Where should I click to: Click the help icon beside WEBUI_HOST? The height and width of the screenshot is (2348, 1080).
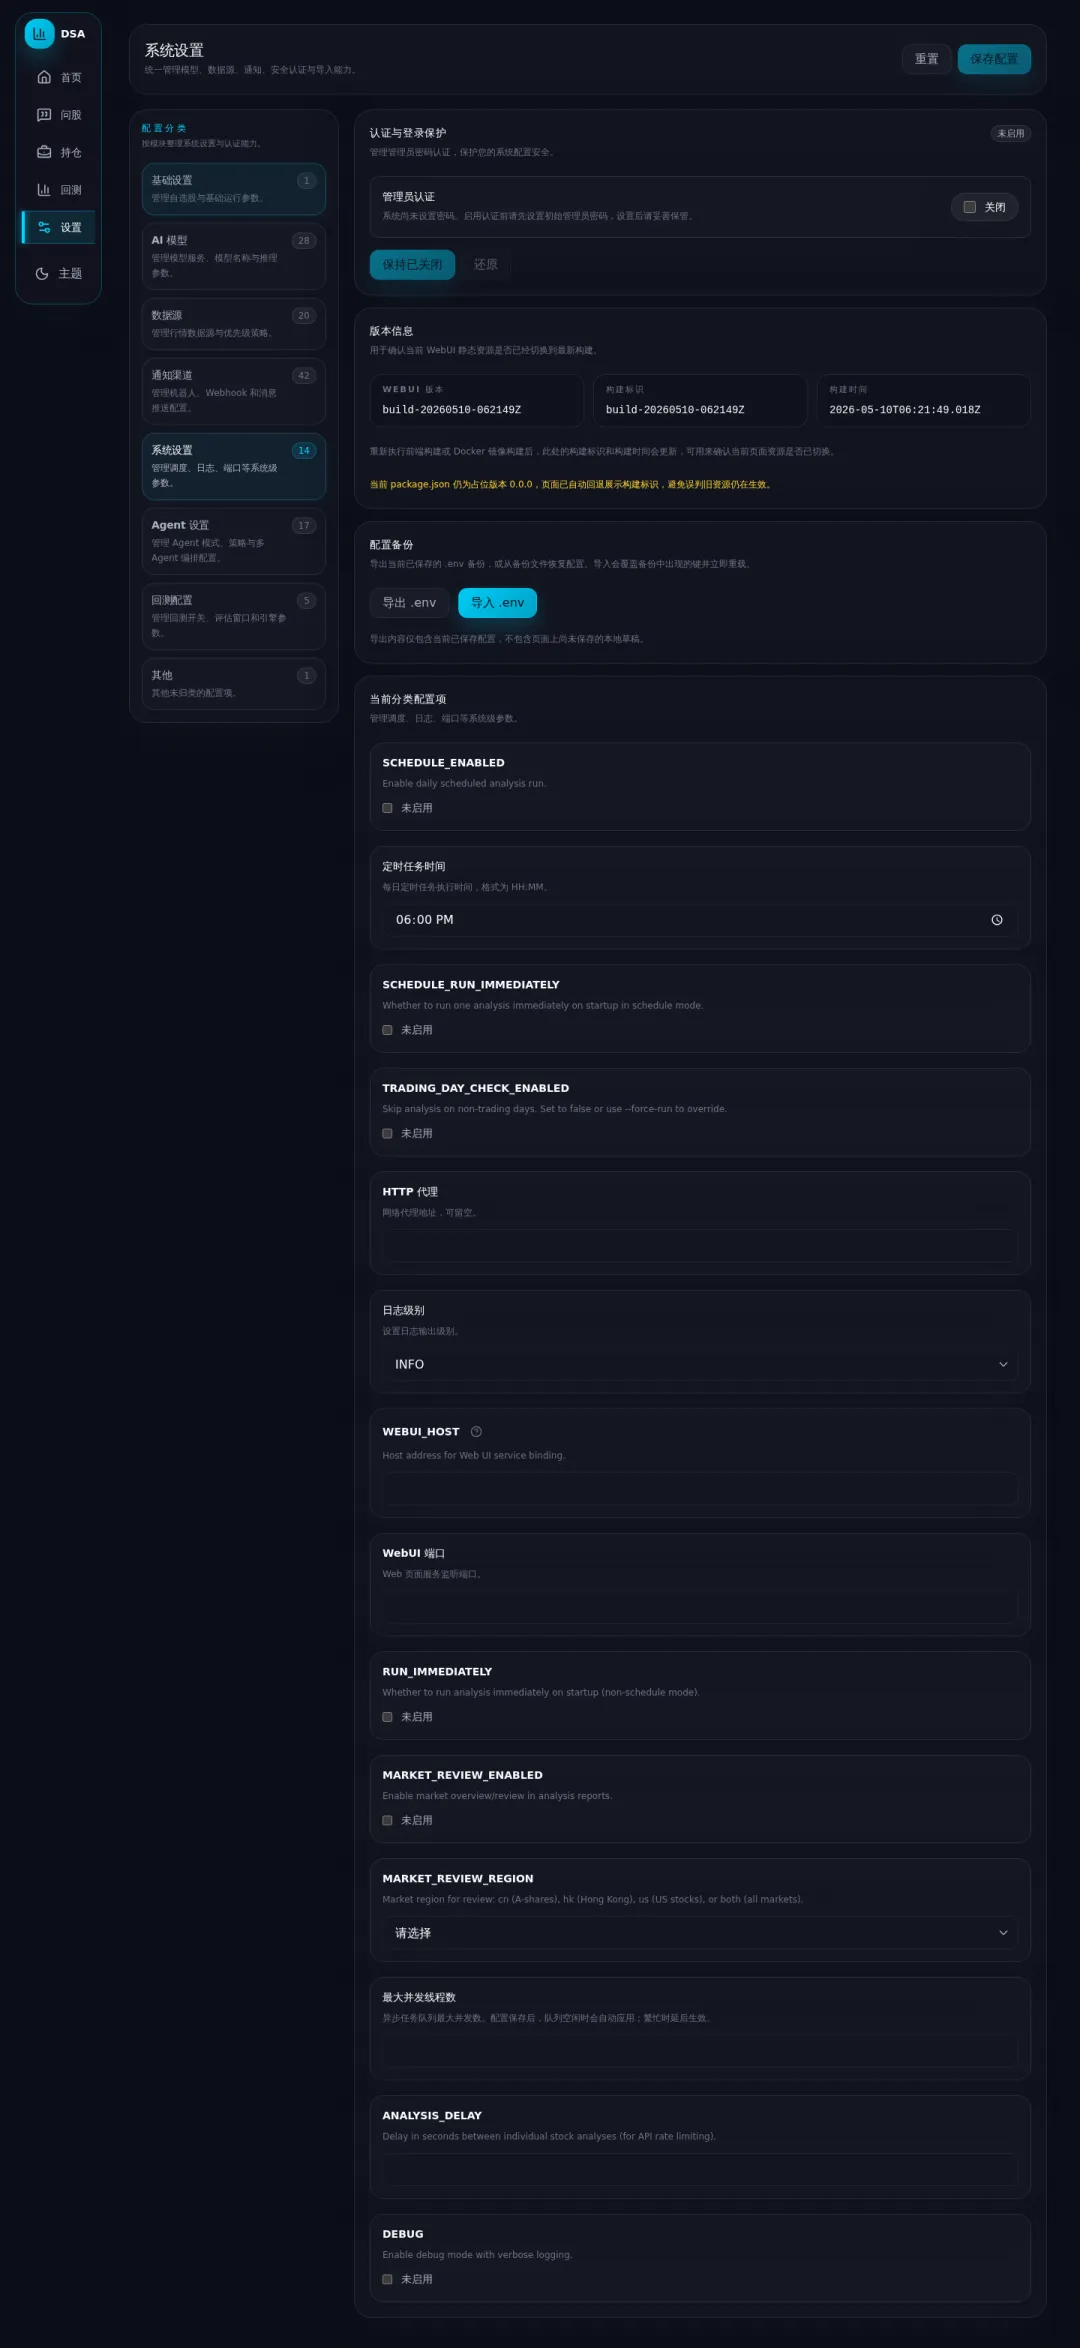tap(476, 1432)
